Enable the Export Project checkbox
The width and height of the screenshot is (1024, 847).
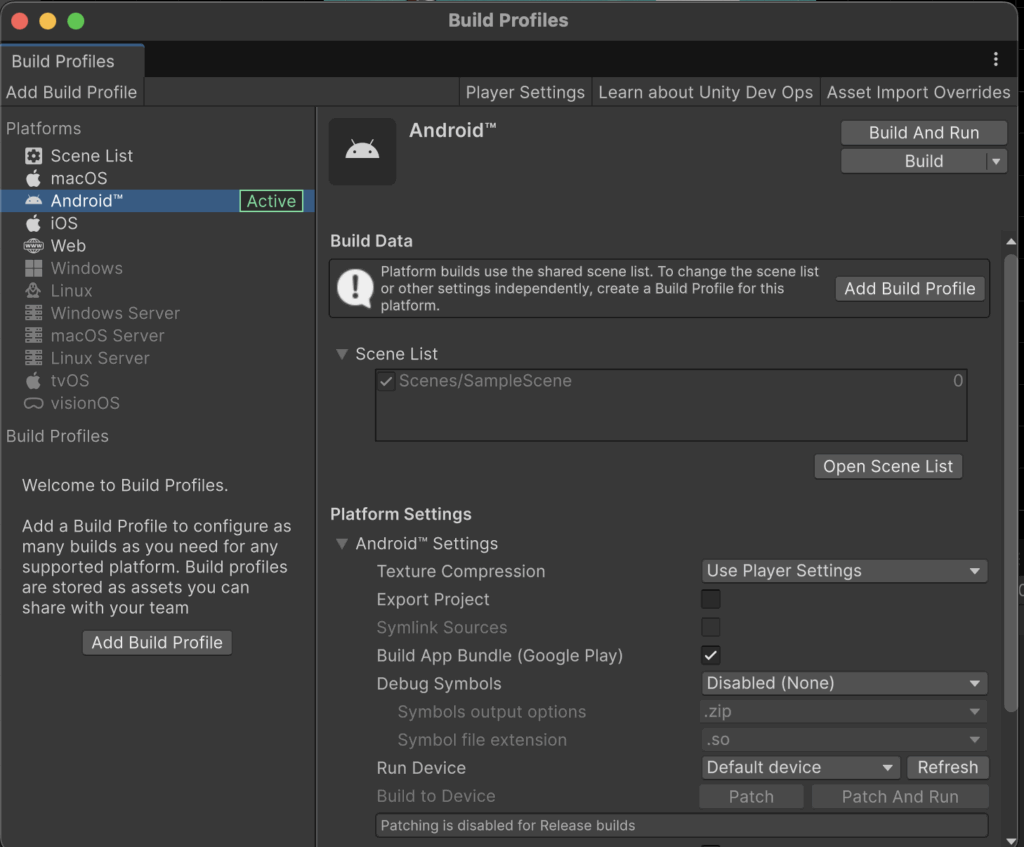pyautogui.click(x=710, y=600)
